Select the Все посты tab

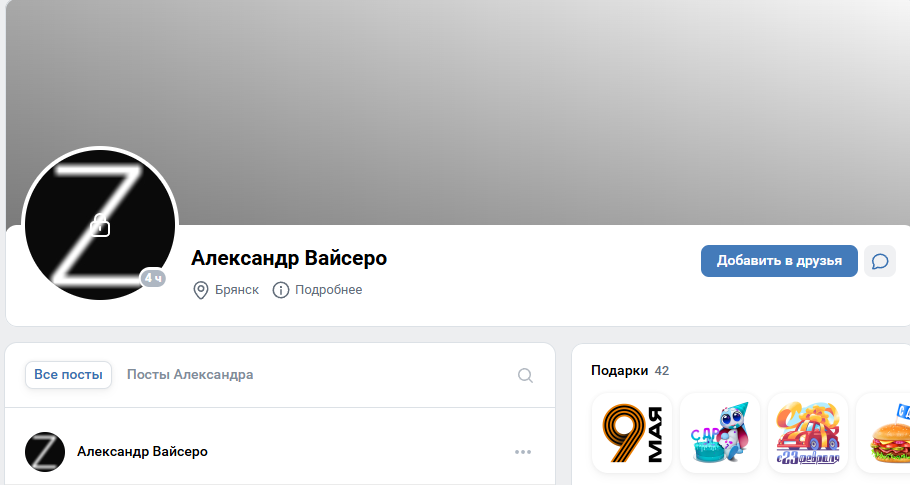tap(68, 375)
